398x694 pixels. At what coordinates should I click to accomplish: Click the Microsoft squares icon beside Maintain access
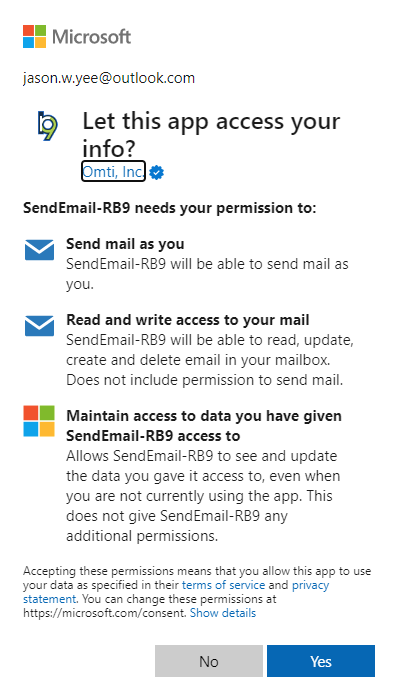tap(39, 421)
